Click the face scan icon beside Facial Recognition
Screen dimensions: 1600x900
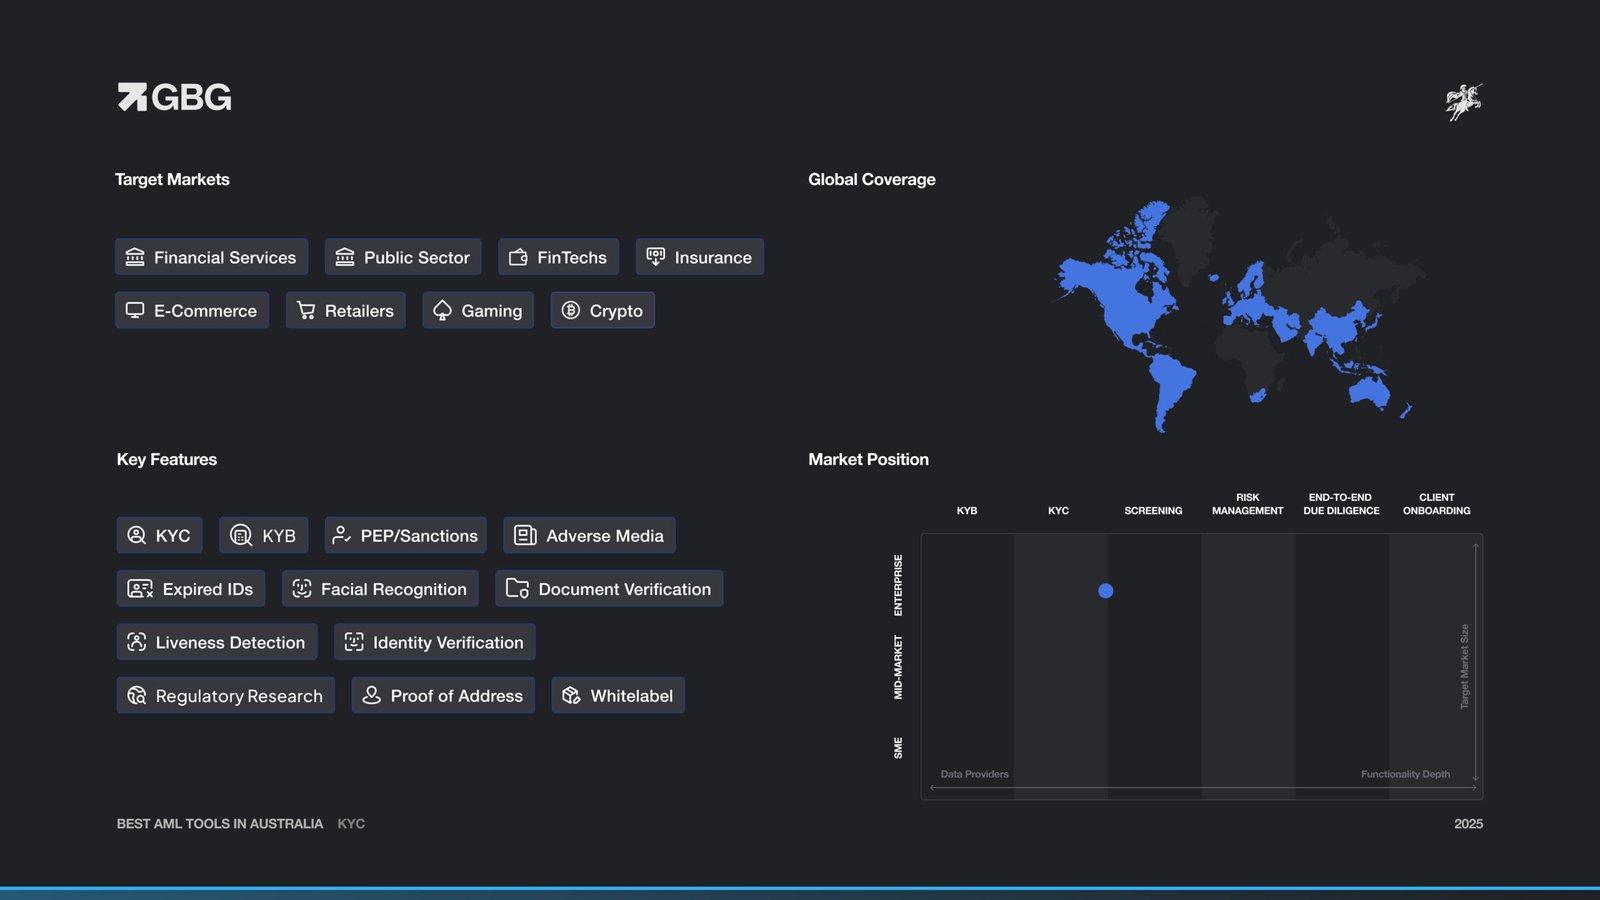[302, 589]
